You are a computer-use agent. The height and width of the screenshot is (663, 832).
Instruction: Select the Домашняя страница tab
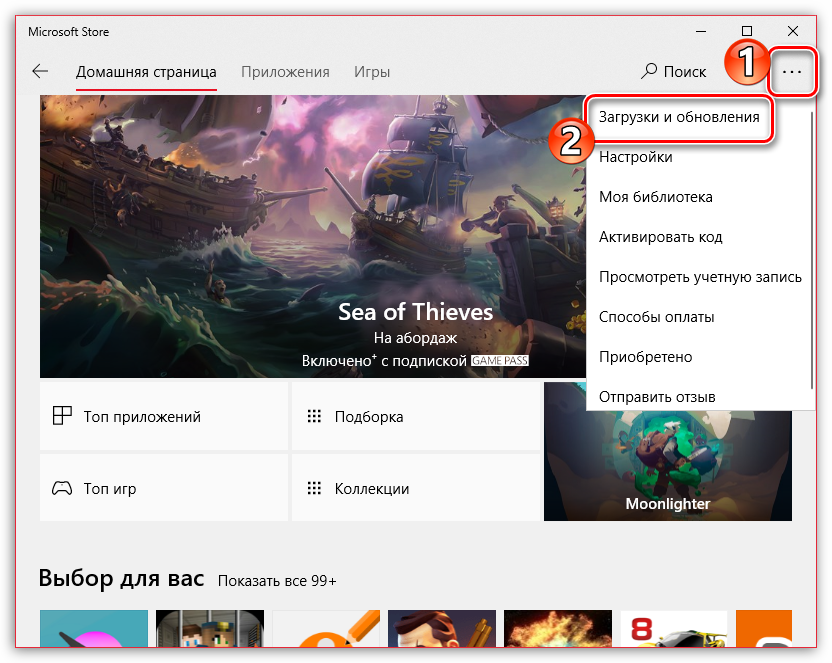point(146,72)
